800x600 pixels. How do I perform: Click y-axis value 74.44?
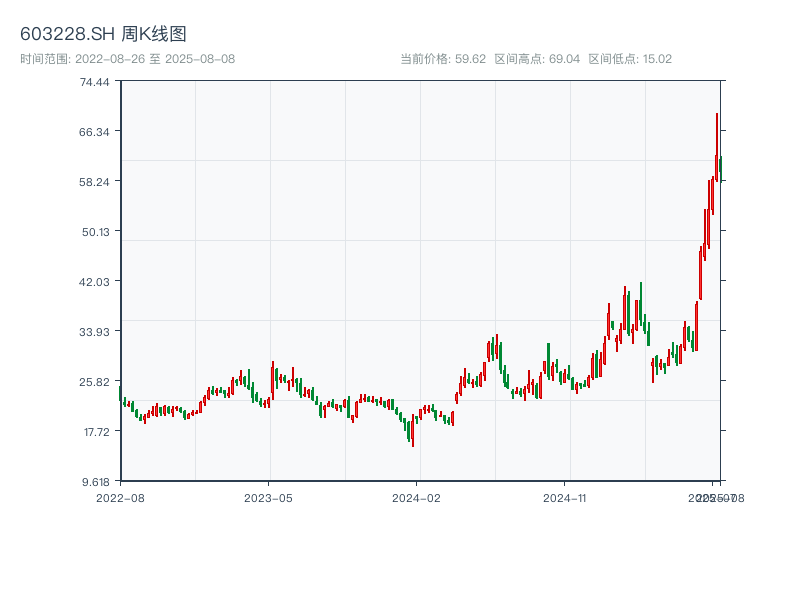[94, 82]
